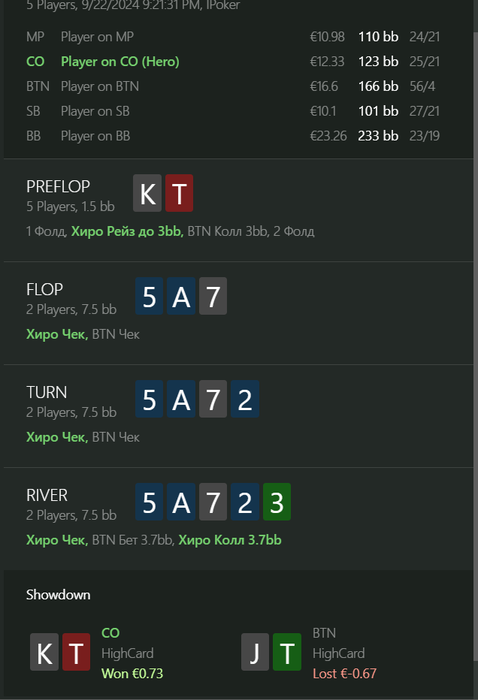The height and width of the screenshot is (700, 478).
Task: Click the green T card in BTN's showdown hand
Action: coord(287,652)
